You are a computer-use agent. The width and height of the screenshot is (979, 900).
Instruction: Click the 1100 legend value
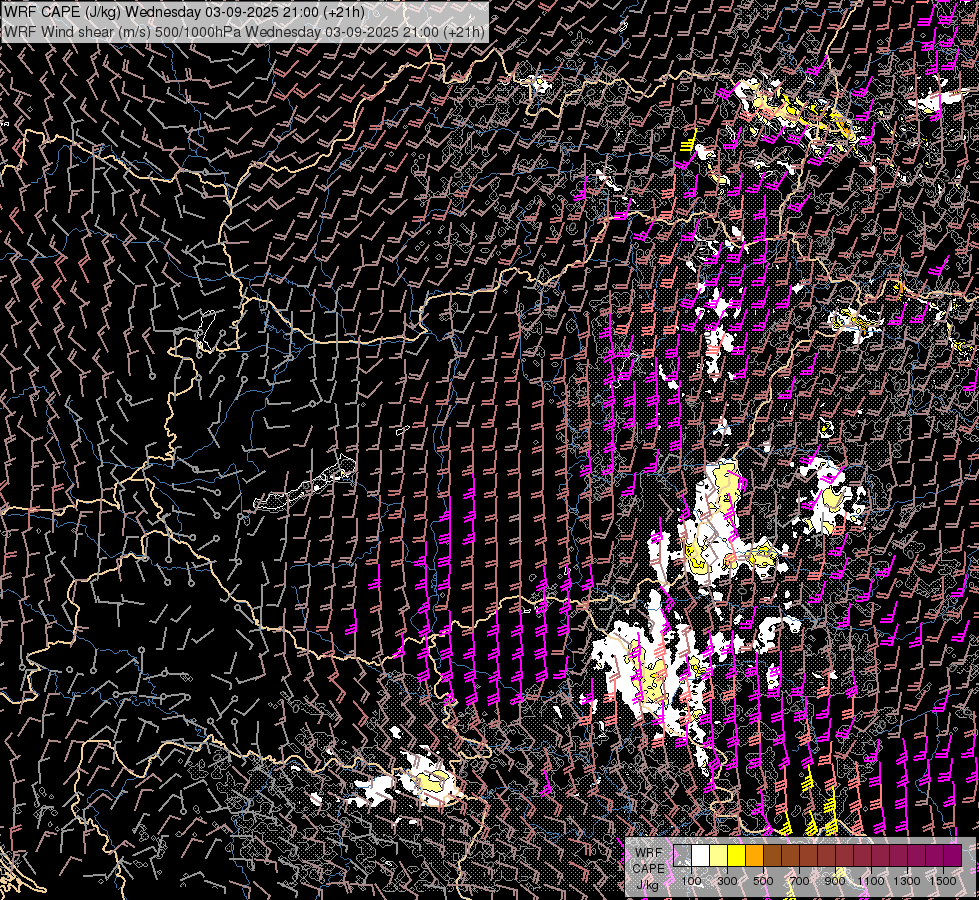871,881
